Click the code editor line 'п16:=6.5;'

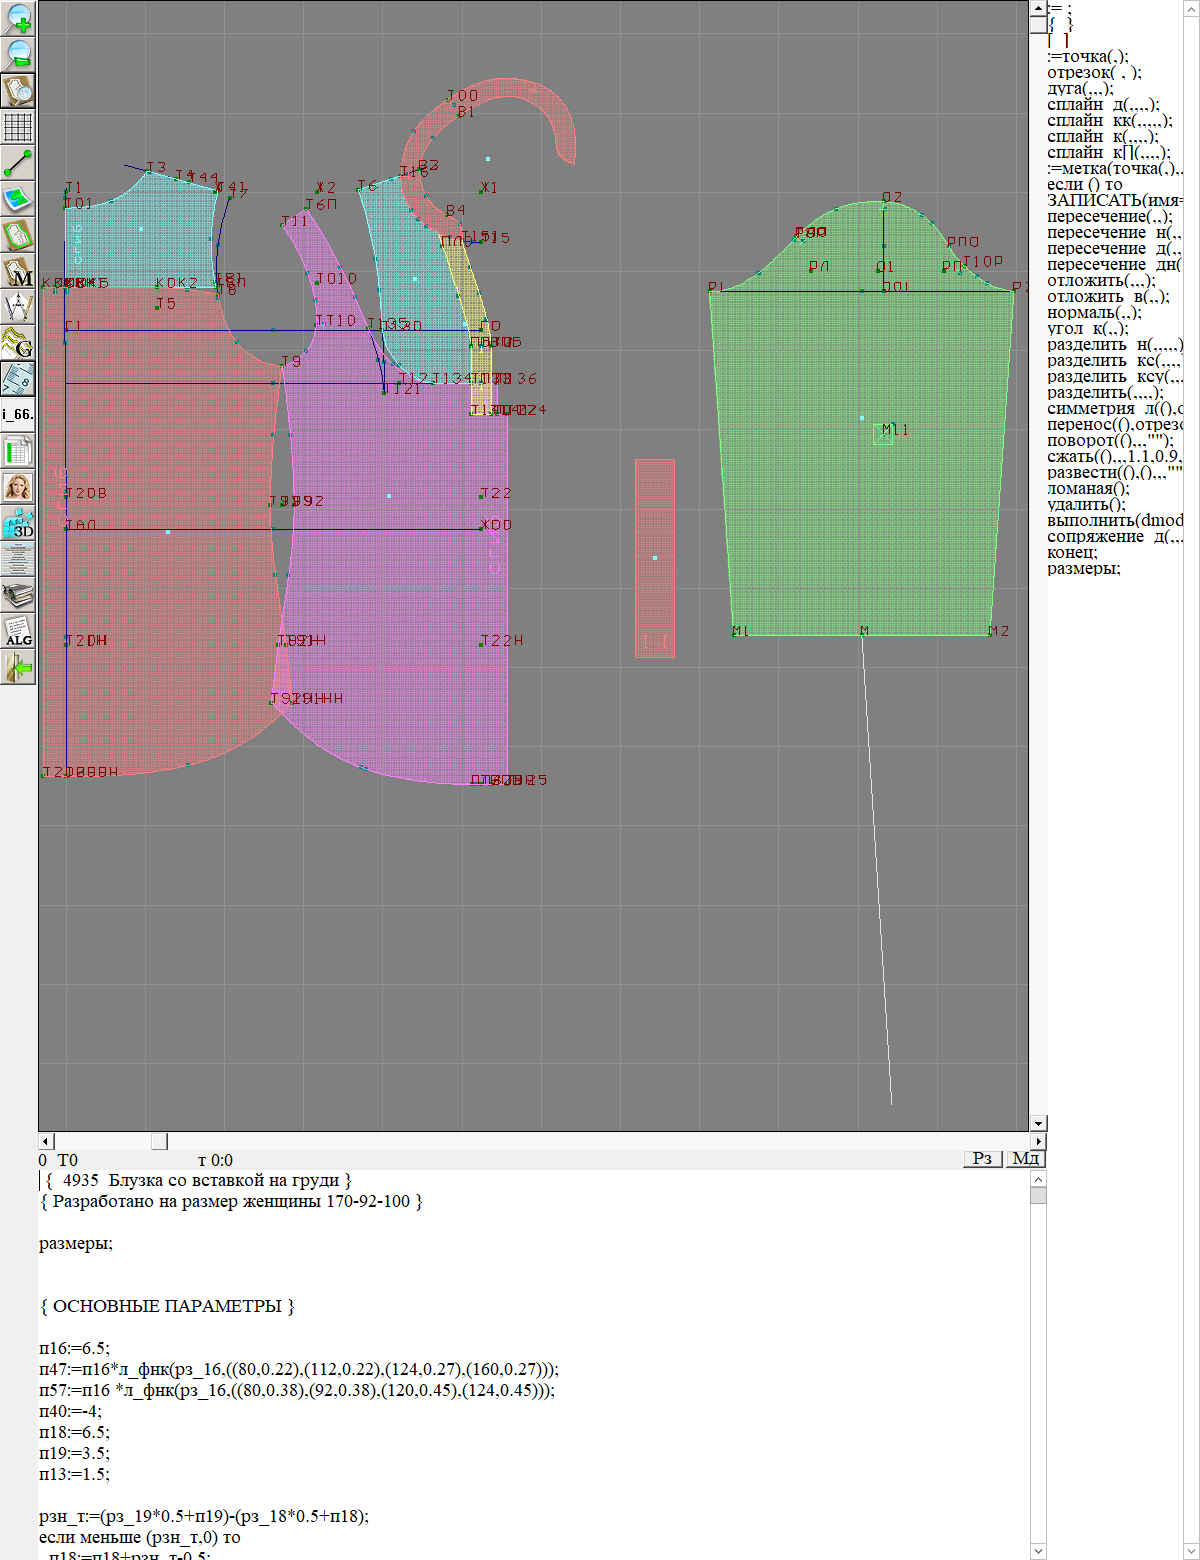(x=75, y=1348)
